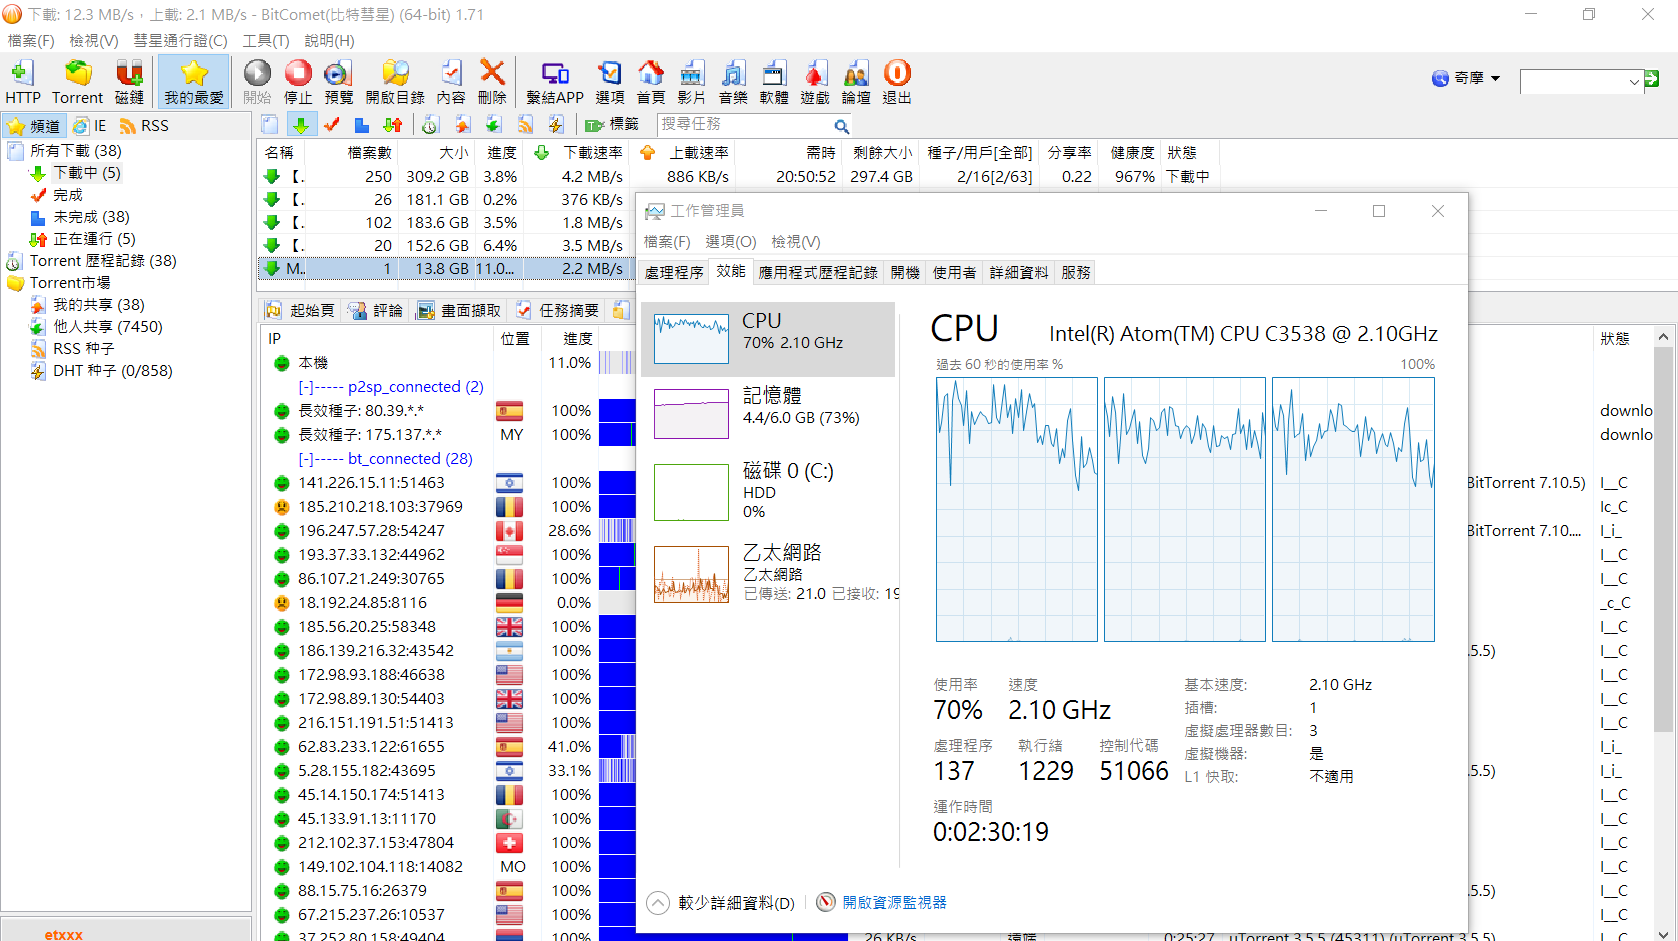Image resolution: width=1678 pixels, height=941 pixels.
Task: Select 磁碟 0 (C:) performance item
Action: (x=768, y=491)
